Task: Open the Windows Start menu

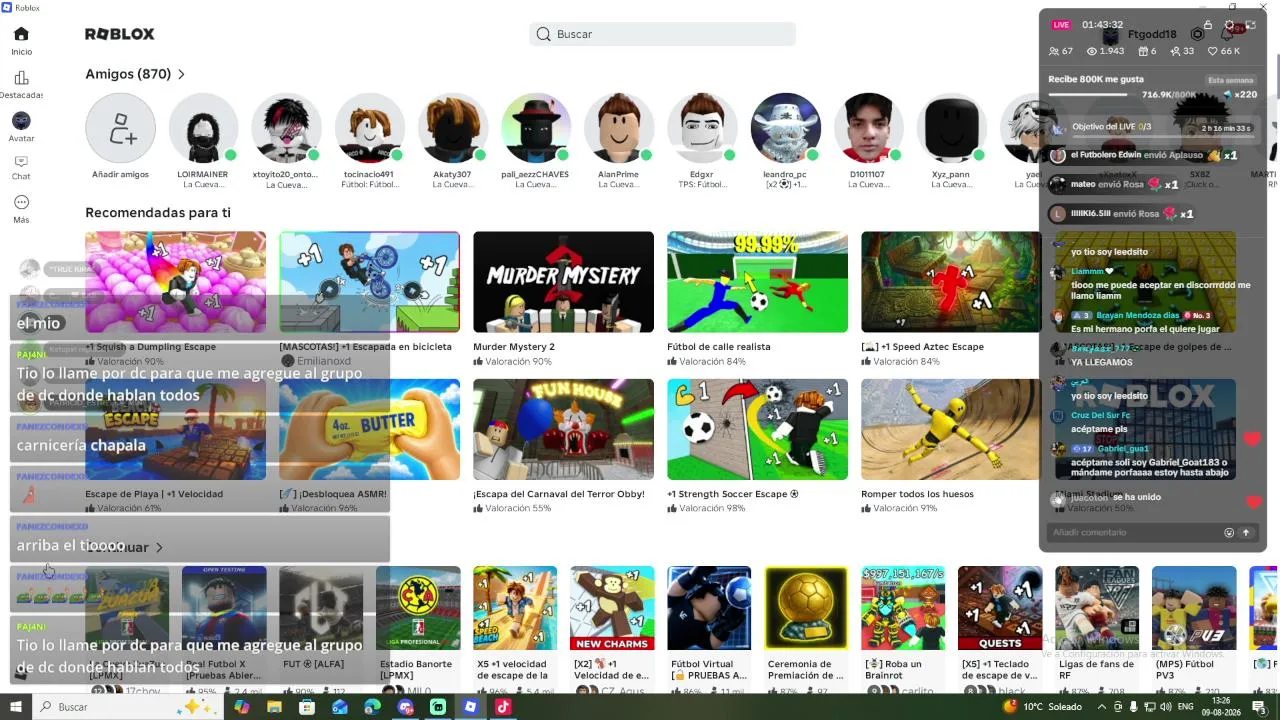Action: pyautogui.click(x=18, y=707)
